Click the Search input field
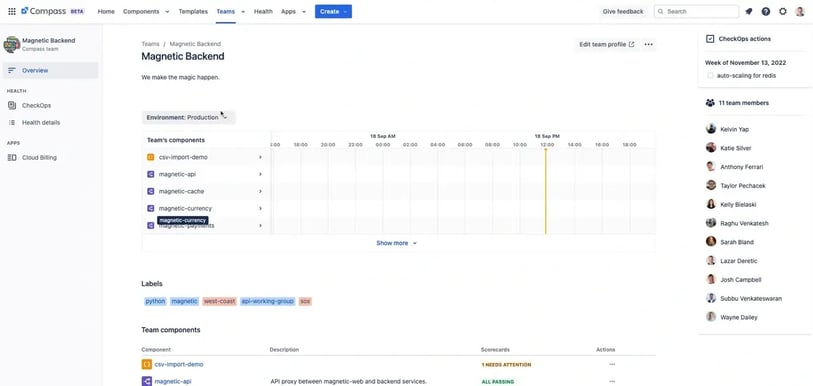 point(696,11)
